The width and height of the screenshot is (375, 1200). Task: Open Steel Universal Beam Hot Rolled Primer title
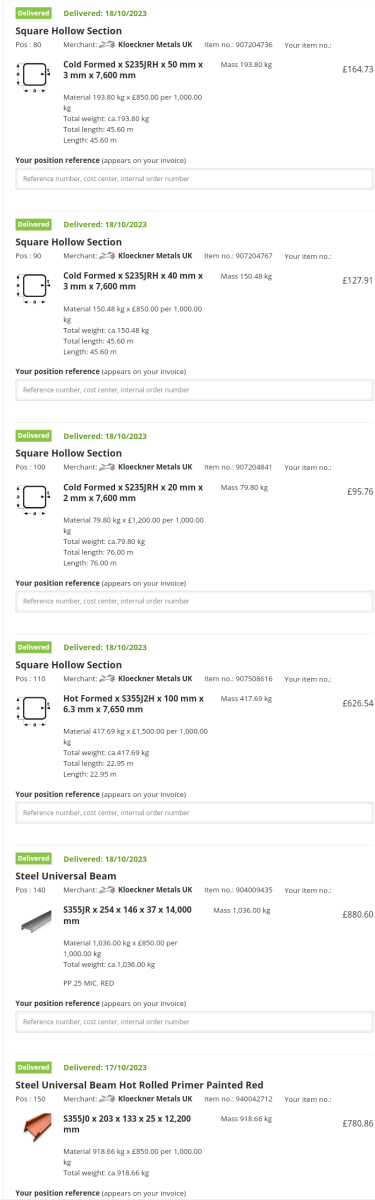click(139, 1084)
